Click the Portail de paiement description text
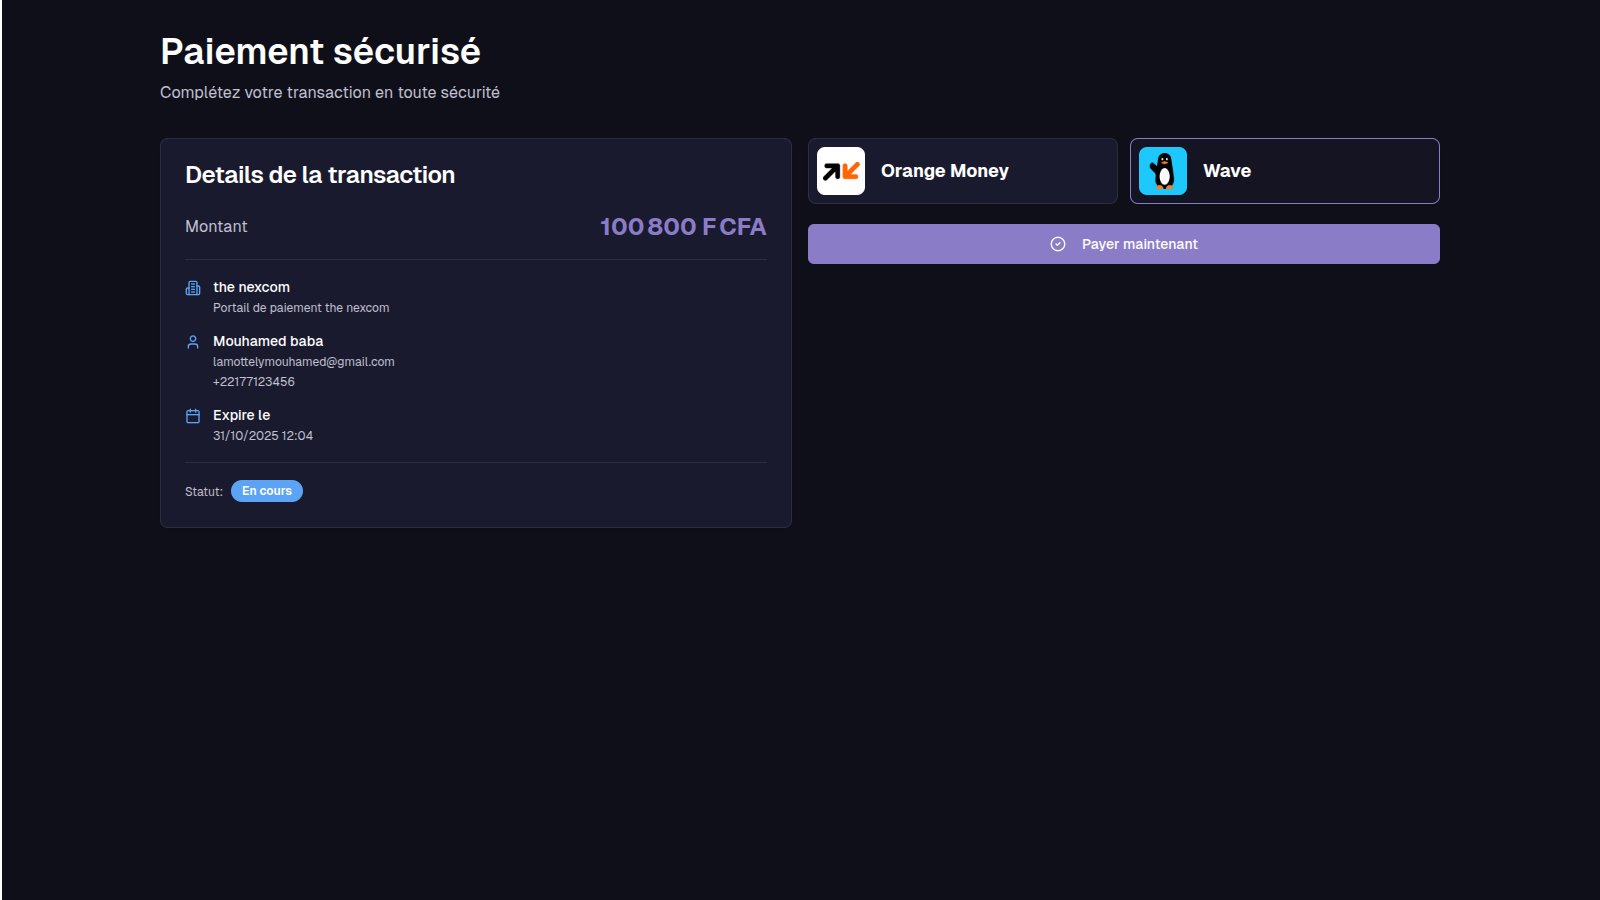The width and height of the screenshot is (1600, 900). tap(301, 308)
